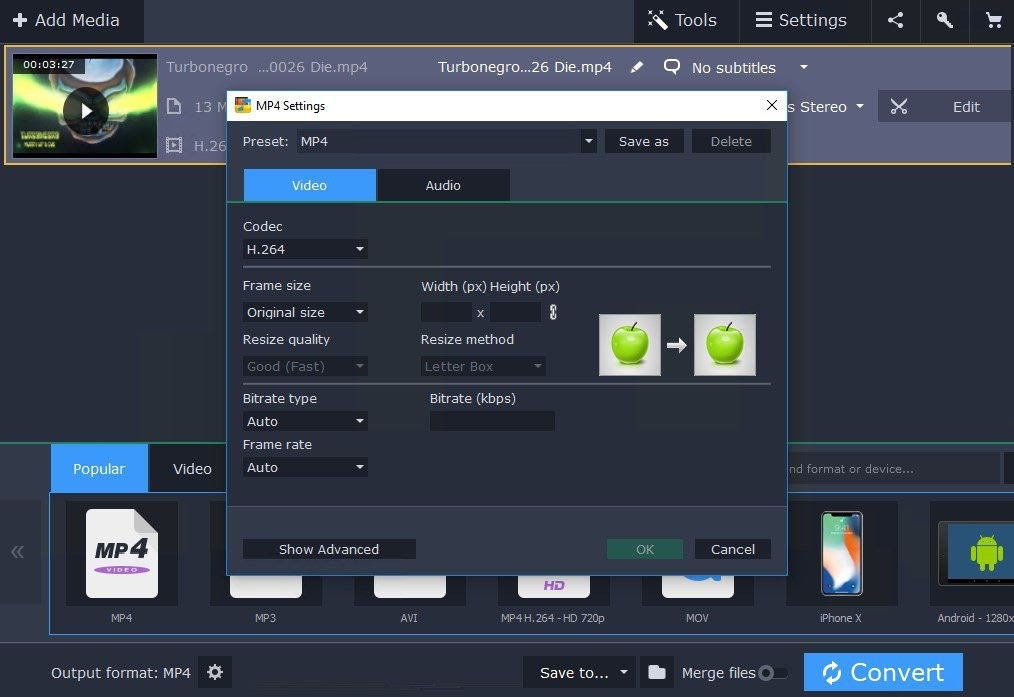
Task: Select the MP4 output format icon
Action: pos(121,553)
